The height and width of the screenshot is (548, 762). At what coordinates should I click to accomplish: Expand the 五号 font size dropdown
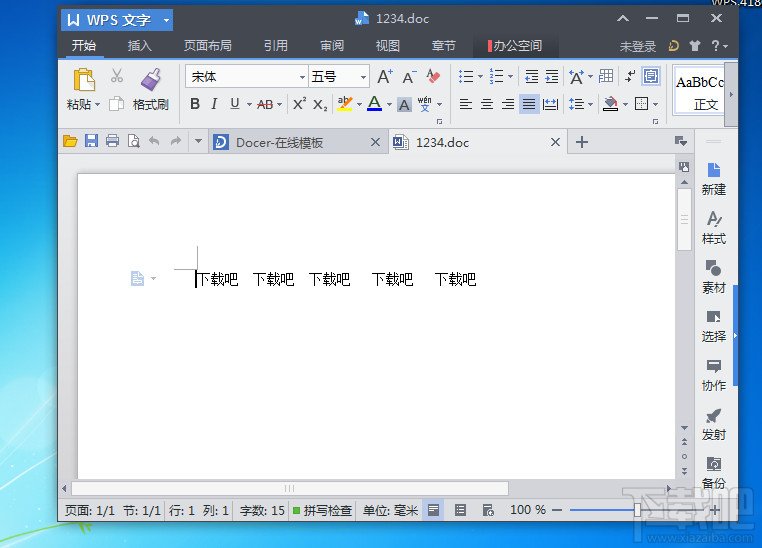click(x=363, y=77)
